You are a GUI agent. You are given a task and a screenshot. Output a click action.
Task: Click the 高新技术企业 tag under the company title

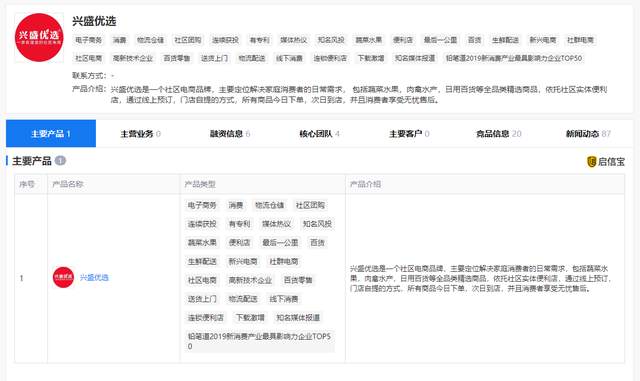point(133,58)
